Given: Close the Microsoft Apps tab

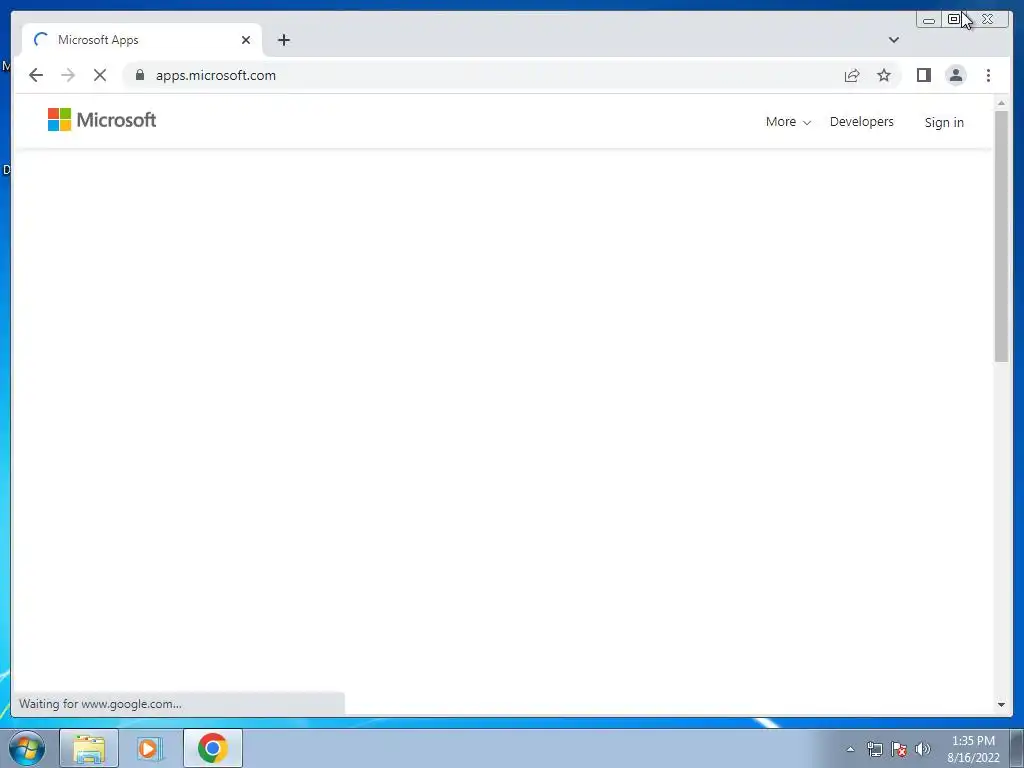Looking at the screenshot, I should point(246,40).
